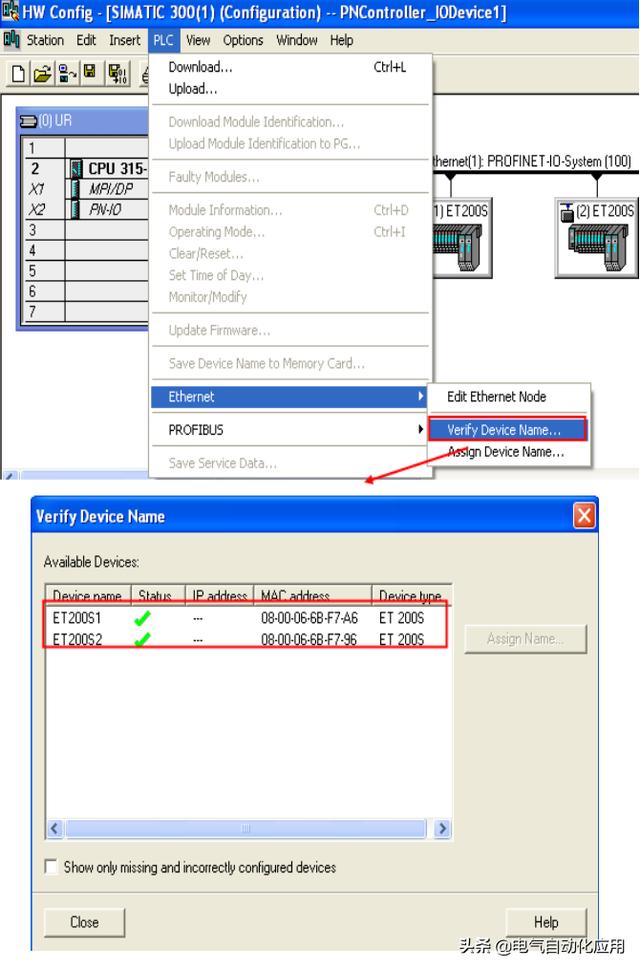Click the left arrow of the horizontal scrollbar
The width and height of the screenshot is (640, 969).
54,828
